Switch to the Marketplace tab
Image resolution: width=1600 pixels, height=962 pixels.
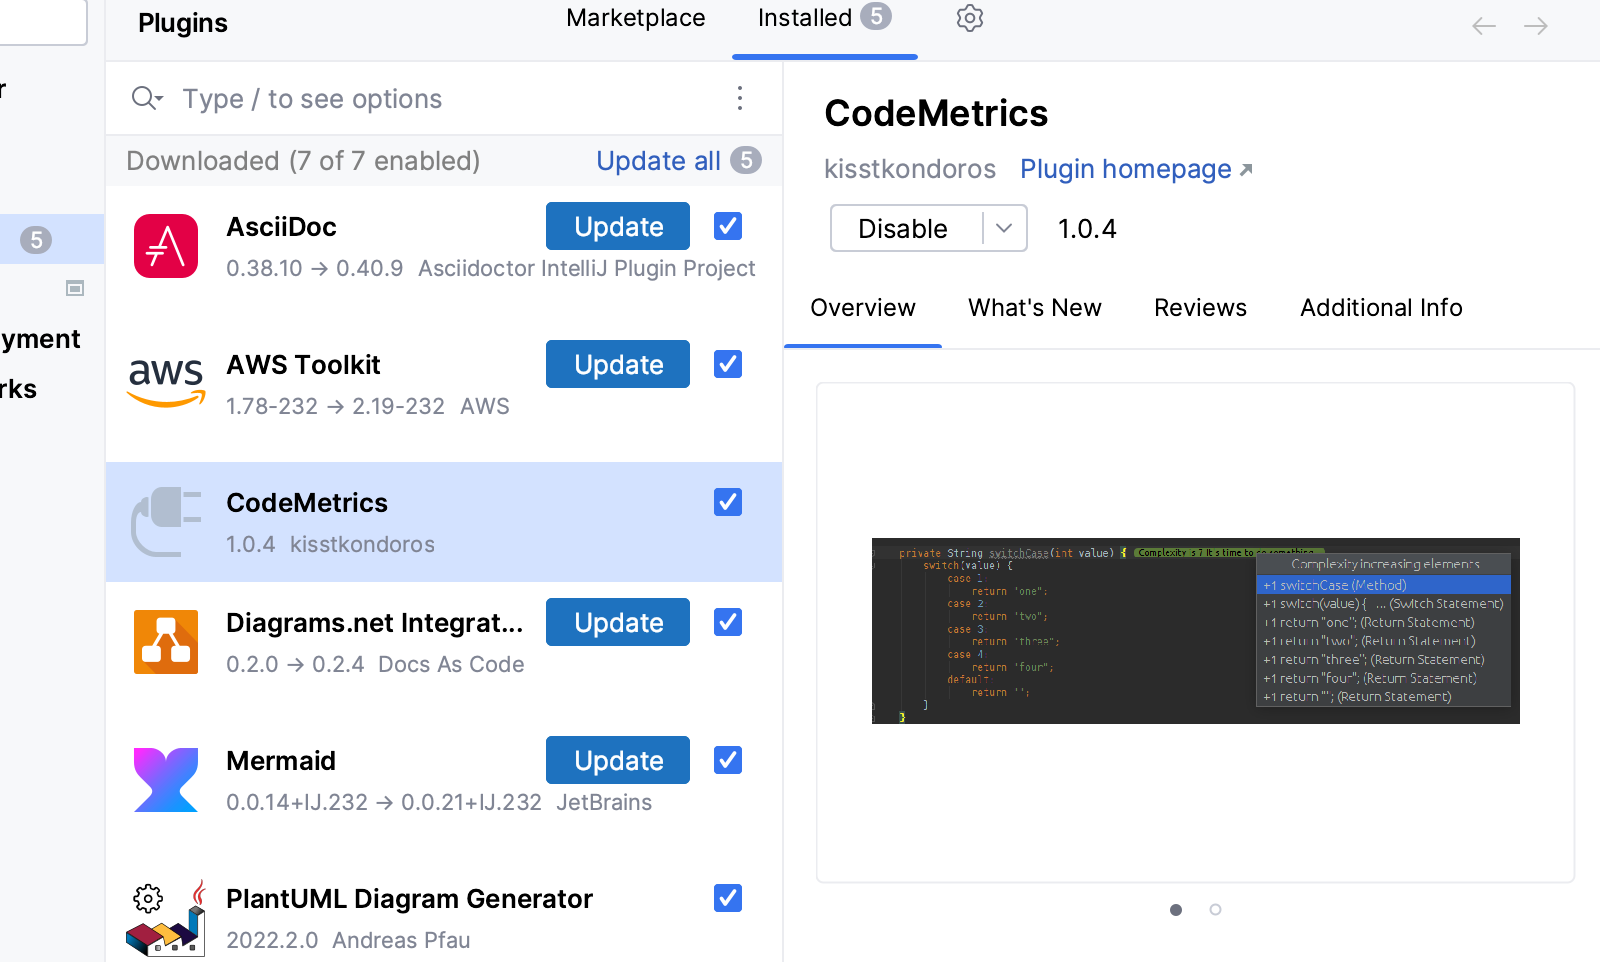[636, 18]
